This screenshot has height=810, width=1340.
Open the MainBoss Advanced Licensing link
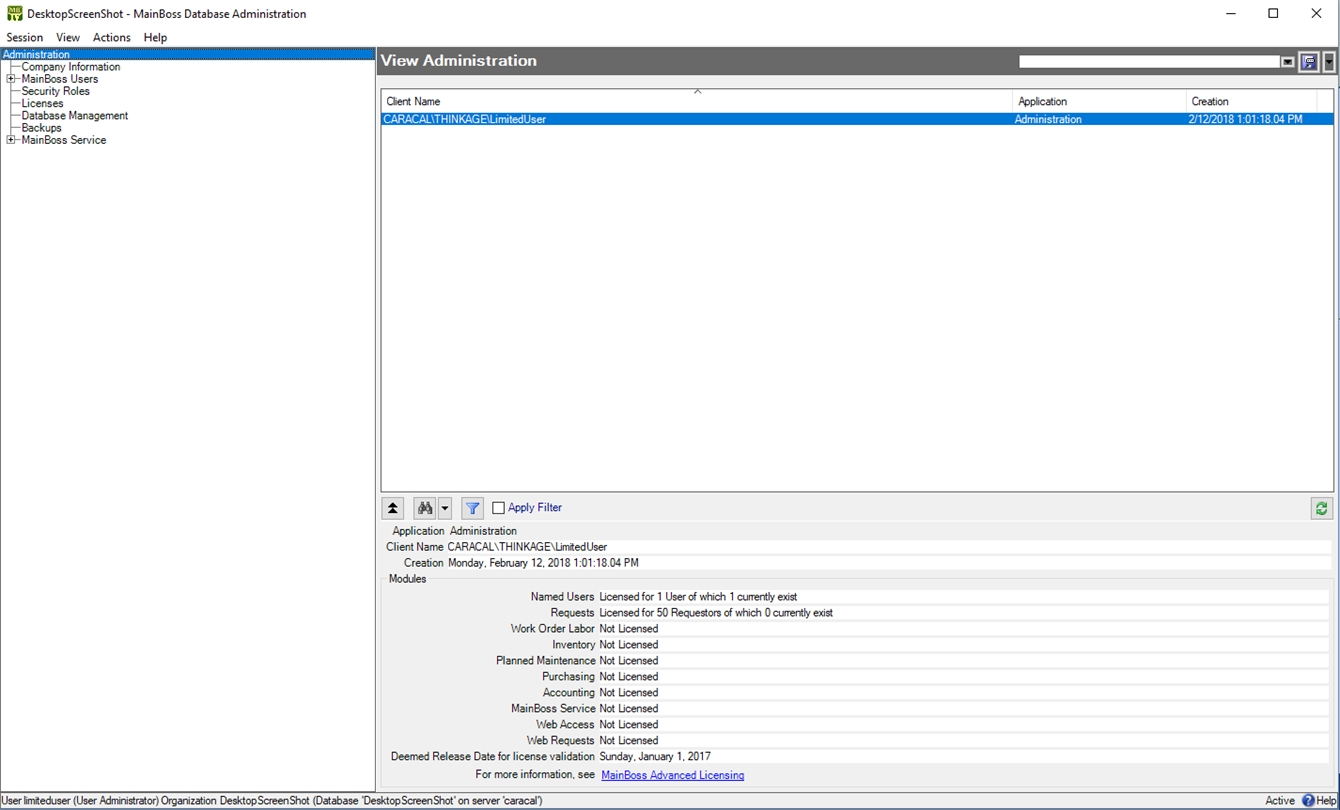[673, 775]
